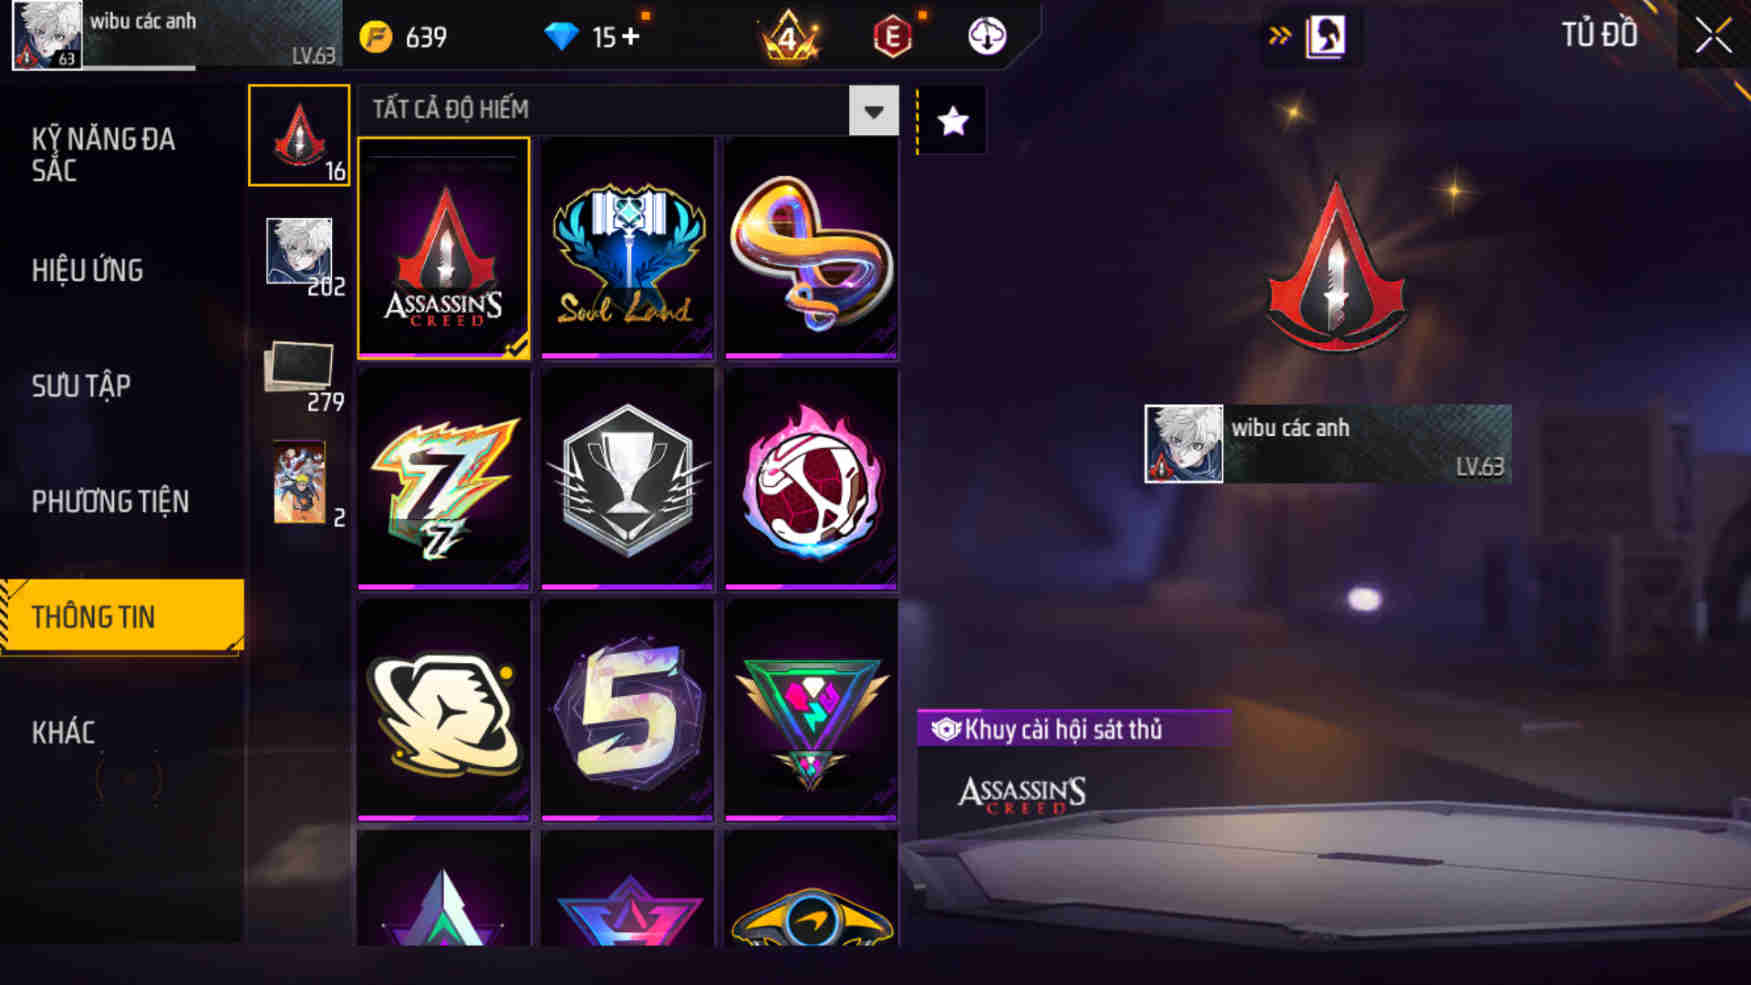The image size is (1751, 985).
Task: Switch to the Phương tiện tab
Action: [110, 501]
